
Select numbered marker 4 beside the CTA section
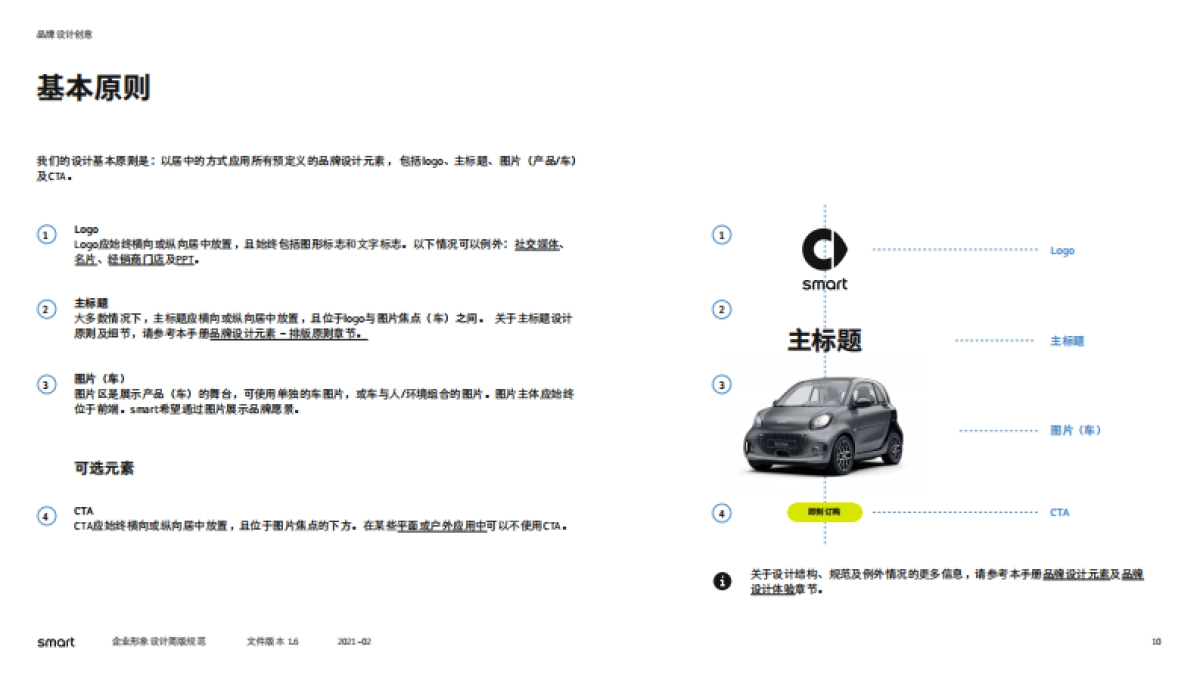click(x=45, y=515)
